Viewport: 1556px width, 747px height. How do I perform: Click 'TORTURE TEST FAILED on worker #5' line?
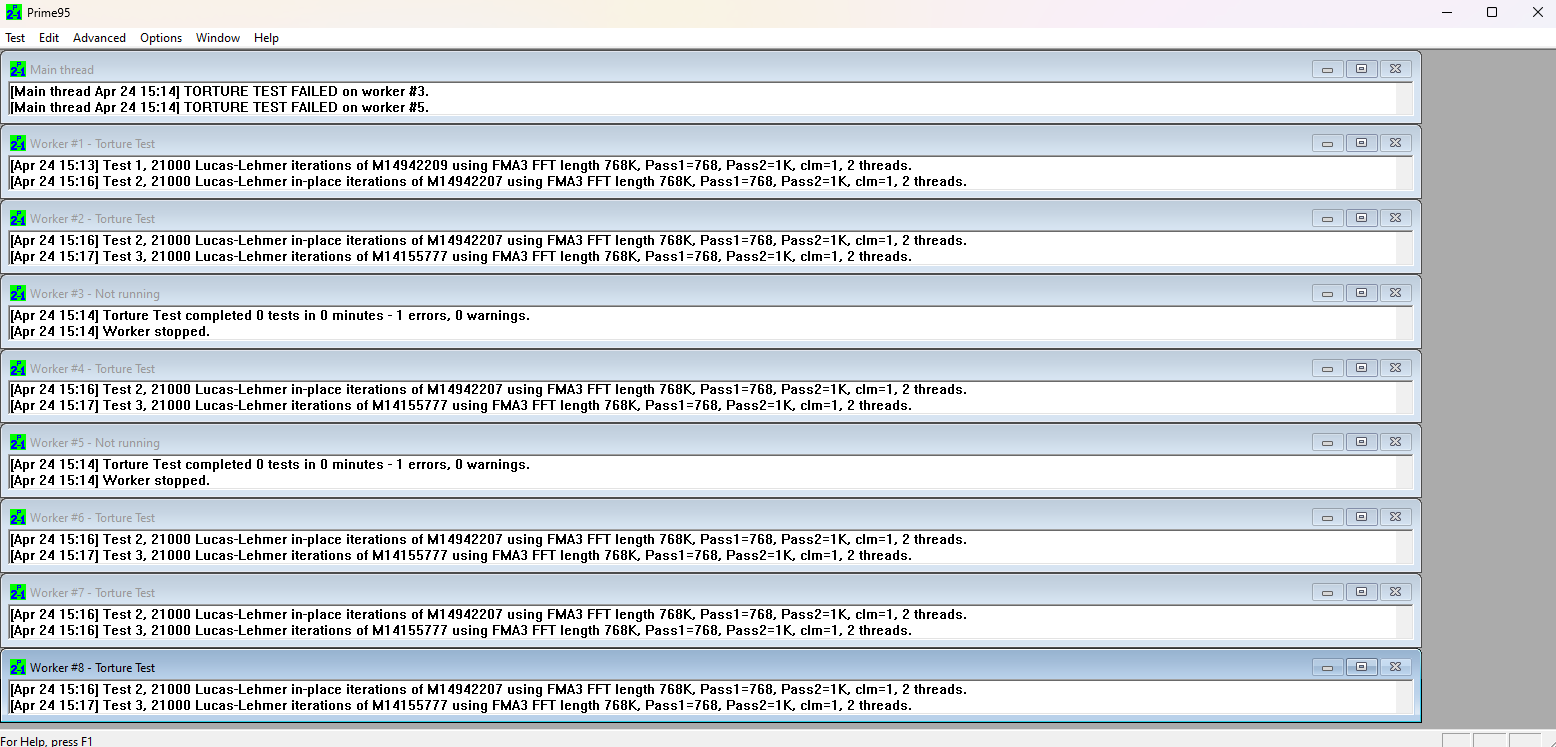220,107
